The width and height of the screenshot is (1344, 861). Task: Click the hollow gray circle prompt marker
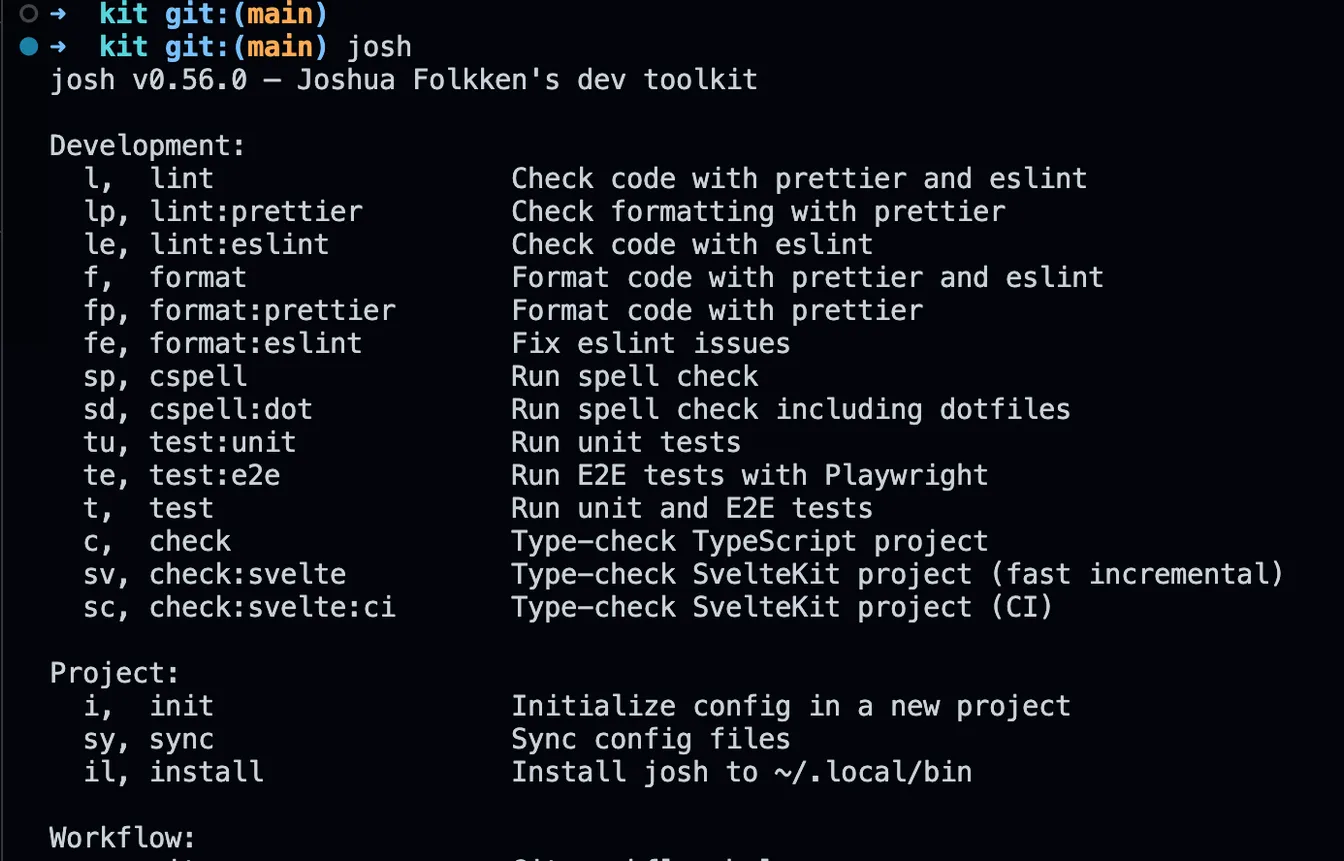pos(28,14)
